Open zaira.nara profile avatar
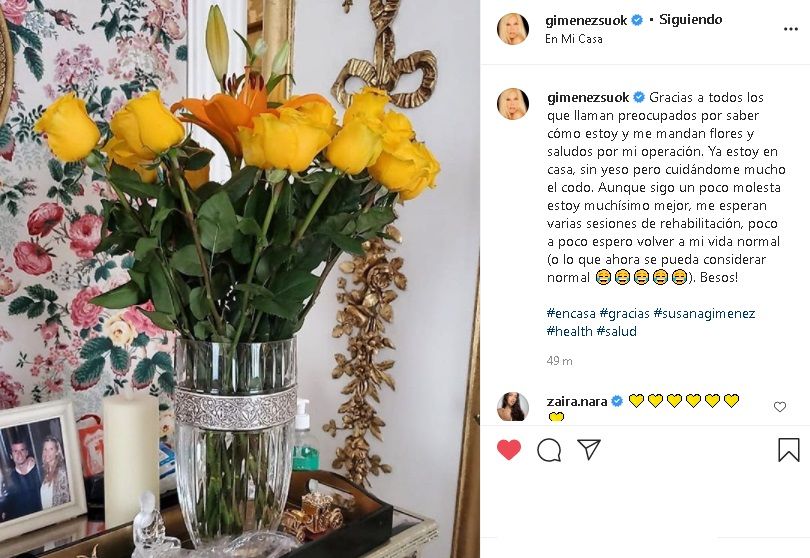 [x=512, y=407]
